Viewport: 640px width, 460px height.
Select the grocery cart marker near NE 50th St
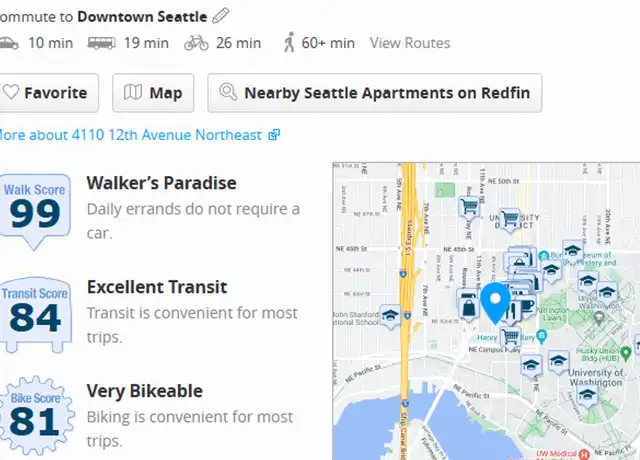(x=469, y=207)
